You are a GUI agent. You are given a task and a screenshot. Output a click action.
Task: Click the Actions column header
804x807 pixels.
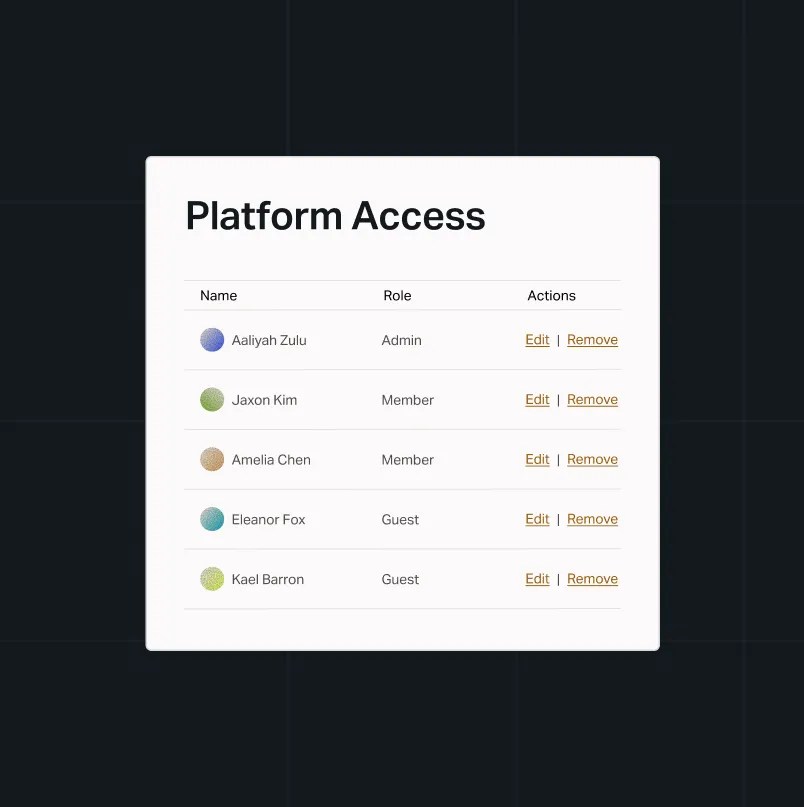tap(551, 295)
